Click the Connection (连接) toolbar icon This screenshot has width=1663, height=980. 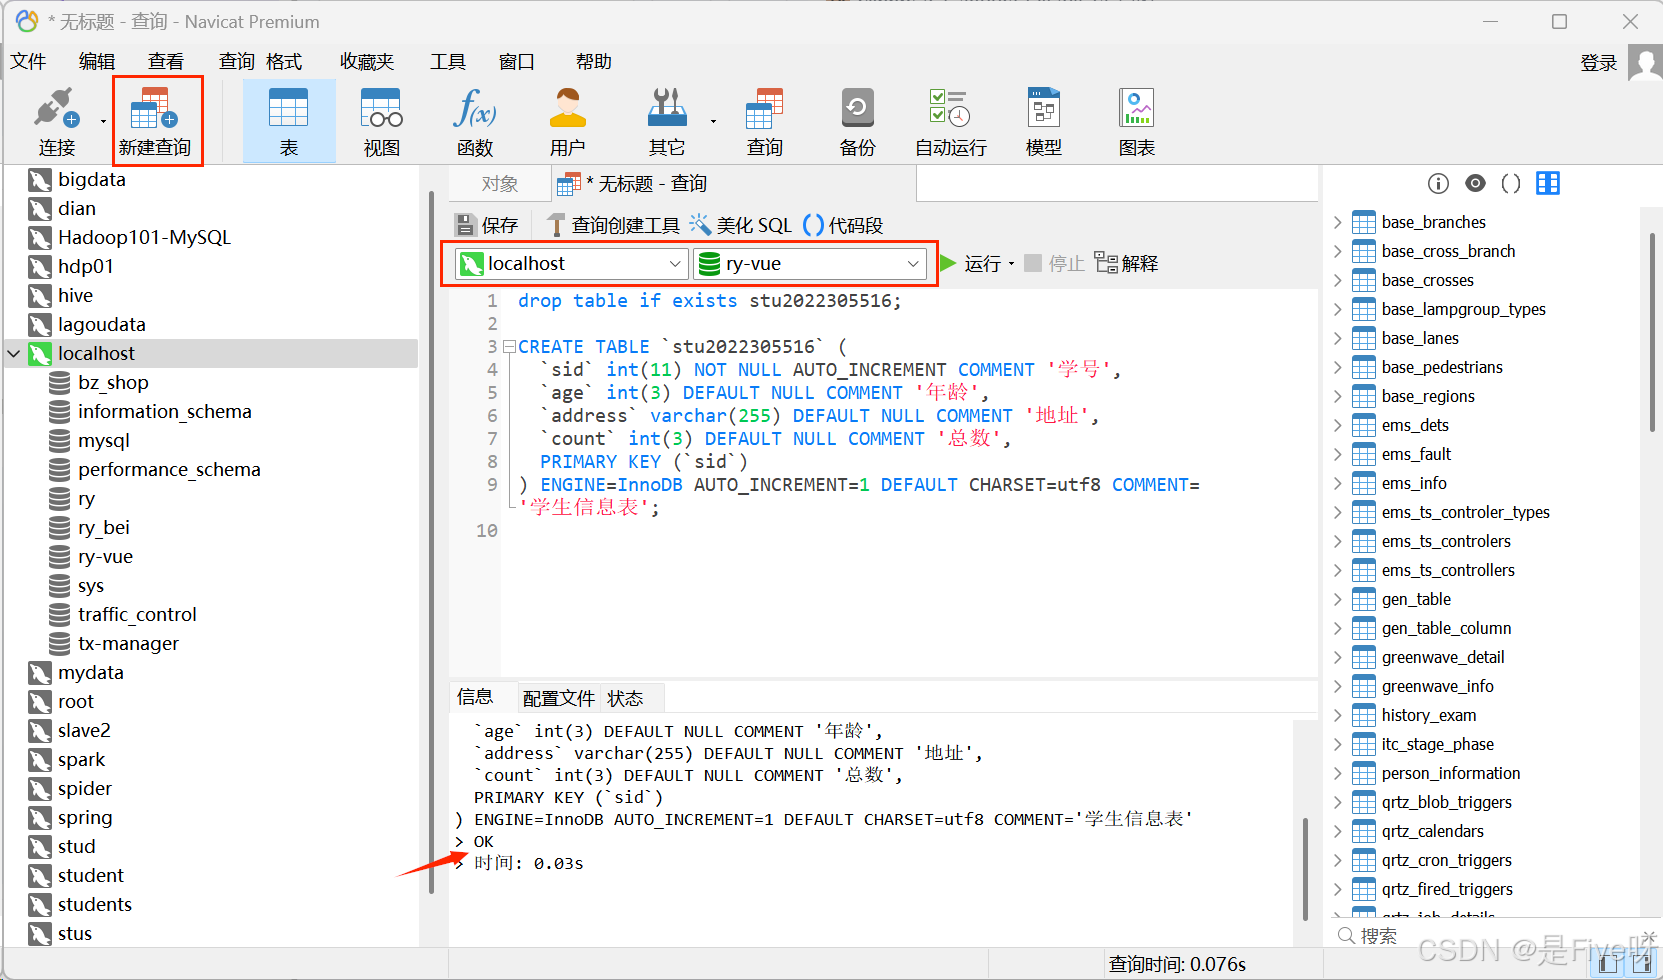[x=56, y=110]
